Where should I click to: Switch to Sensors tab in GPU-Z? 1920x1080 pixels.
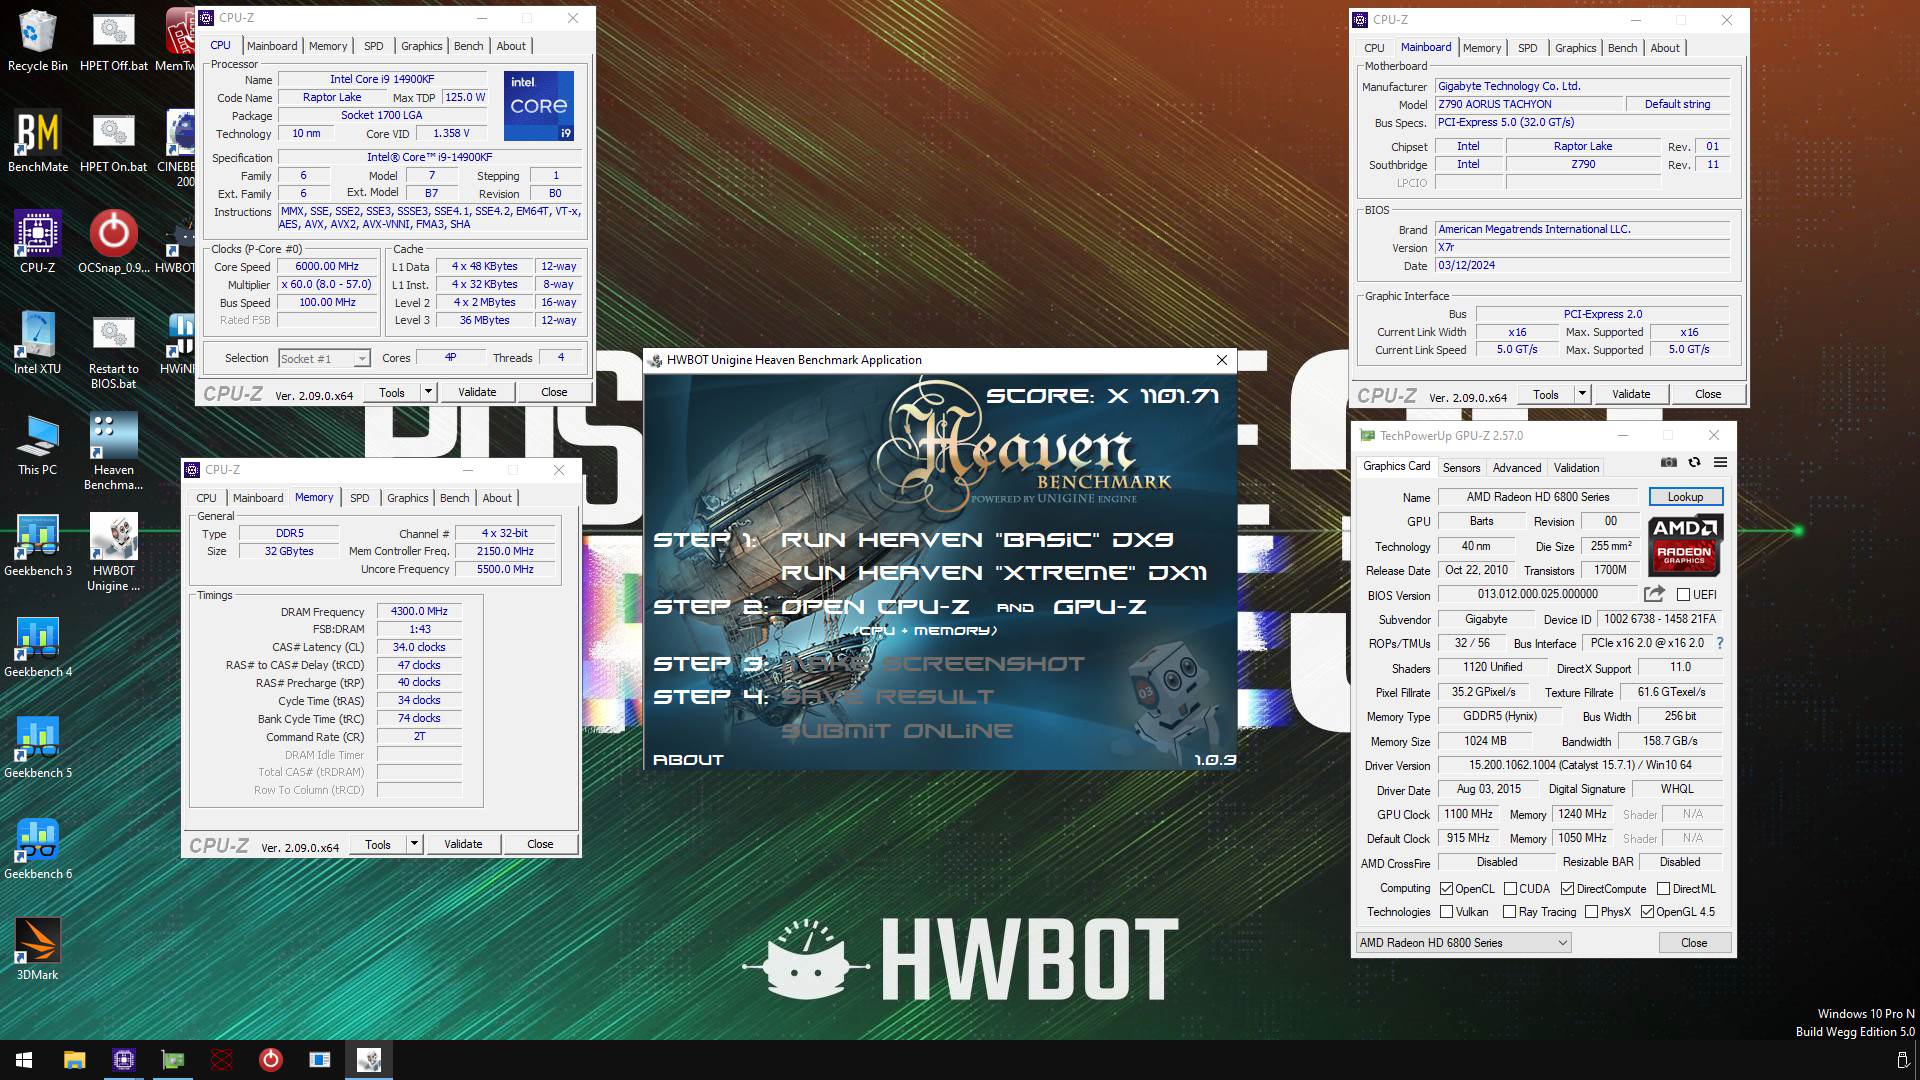point(1461,467)
